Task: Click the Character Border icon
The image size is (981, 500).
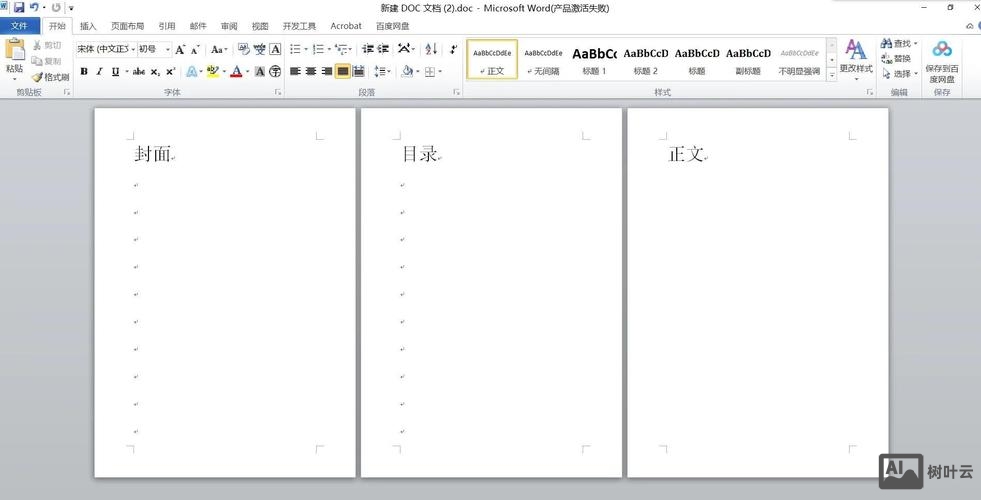Action: pyautogui.click(x=275, y=49)
